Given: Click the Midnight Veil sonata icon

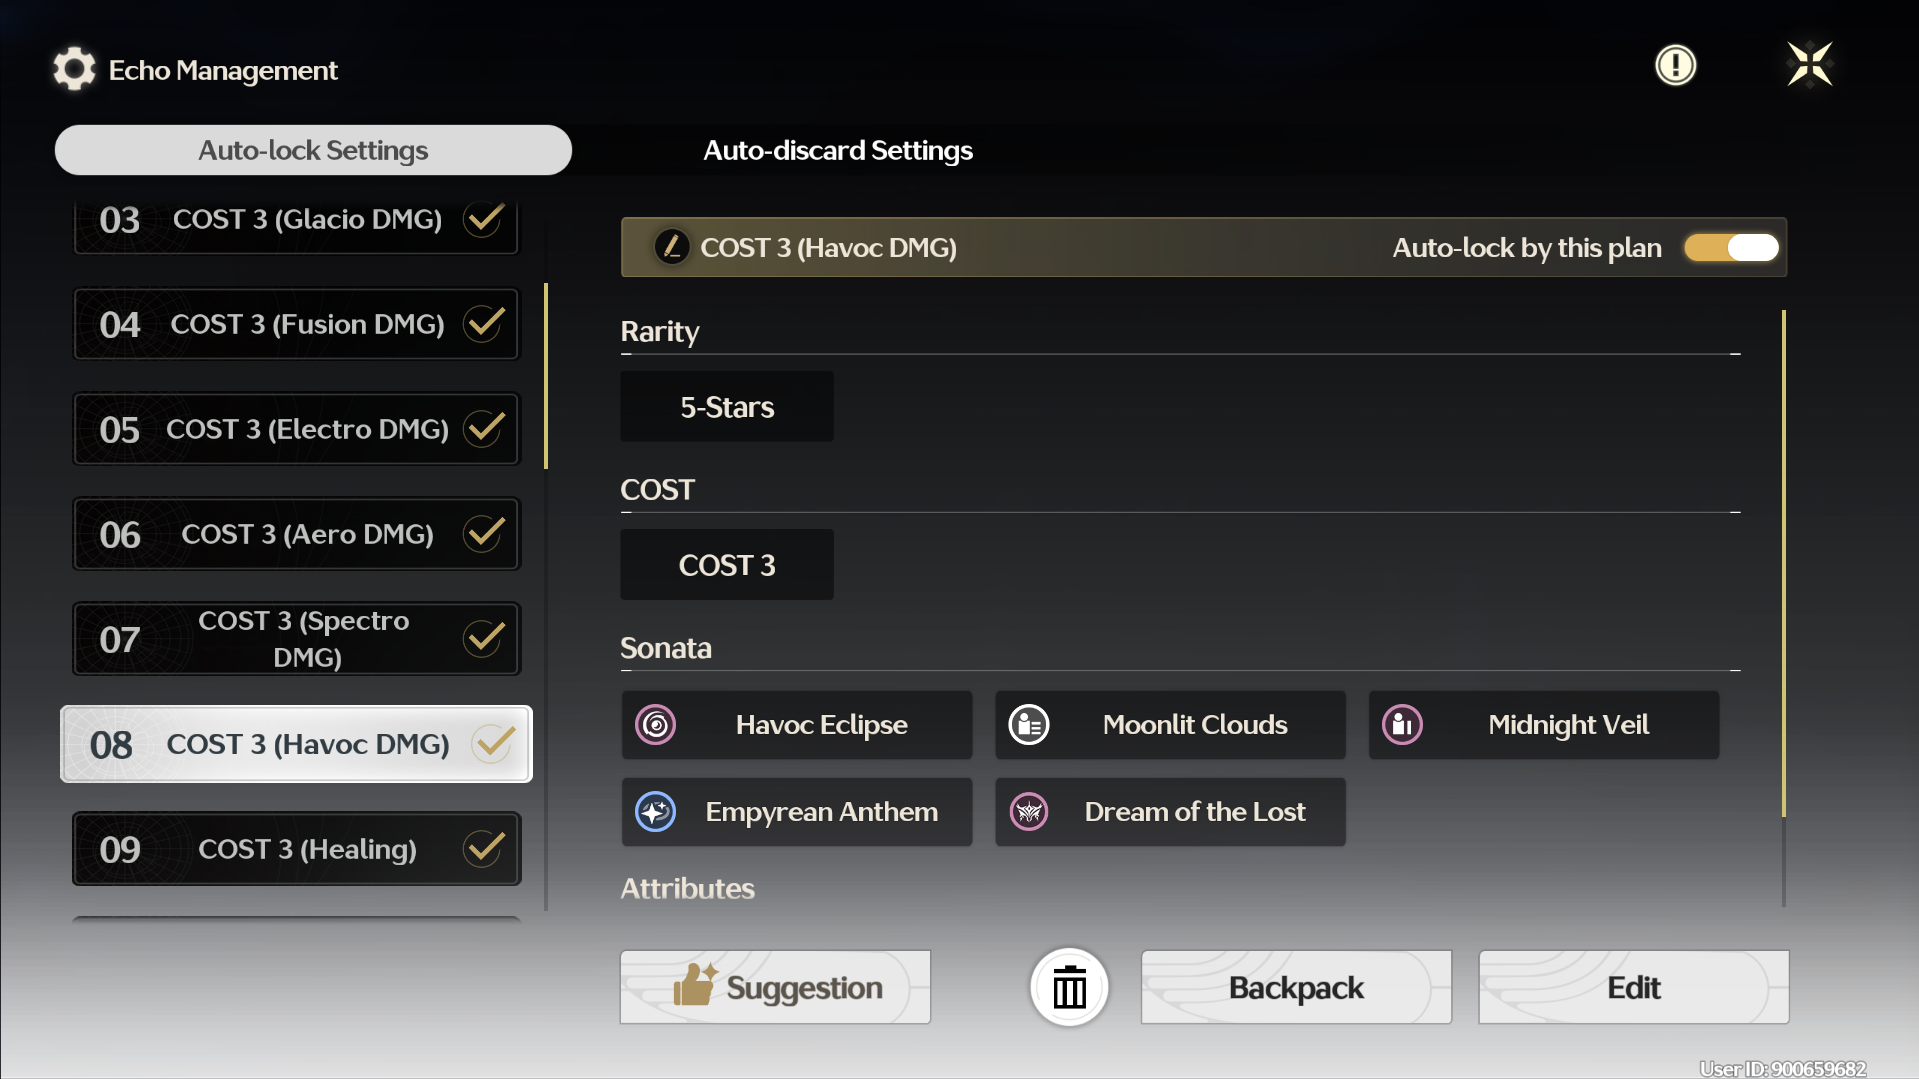Looking at the screenshot, I should click(x=1402, y=725).
